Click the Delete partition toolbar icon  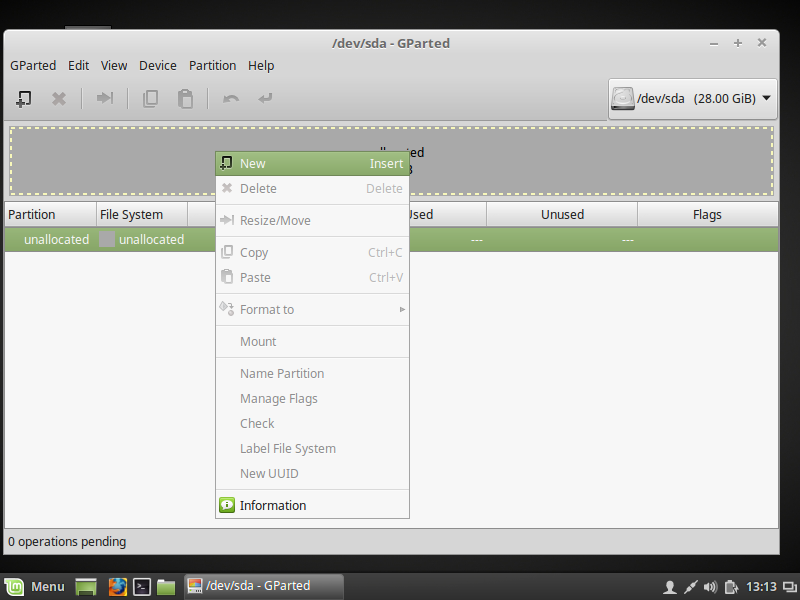pyautogui.click(x=59, y=98)
